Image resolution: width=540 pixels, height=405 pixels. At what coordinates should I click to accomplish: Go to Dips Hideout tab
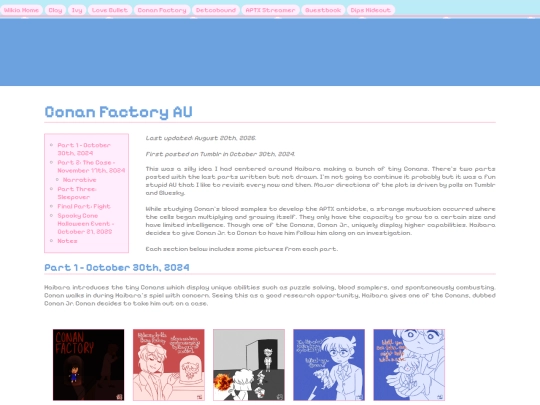371,10
